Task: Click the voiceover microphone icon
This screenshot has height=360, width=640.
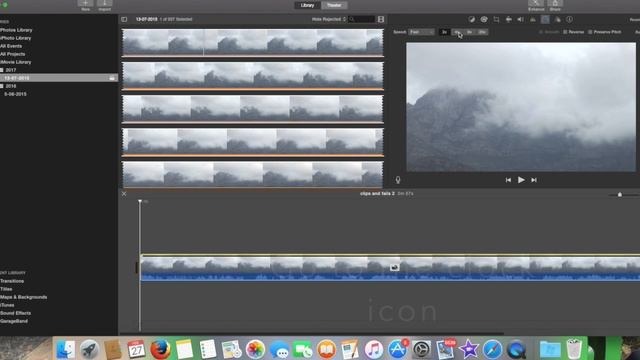Action: pos(398,180)
